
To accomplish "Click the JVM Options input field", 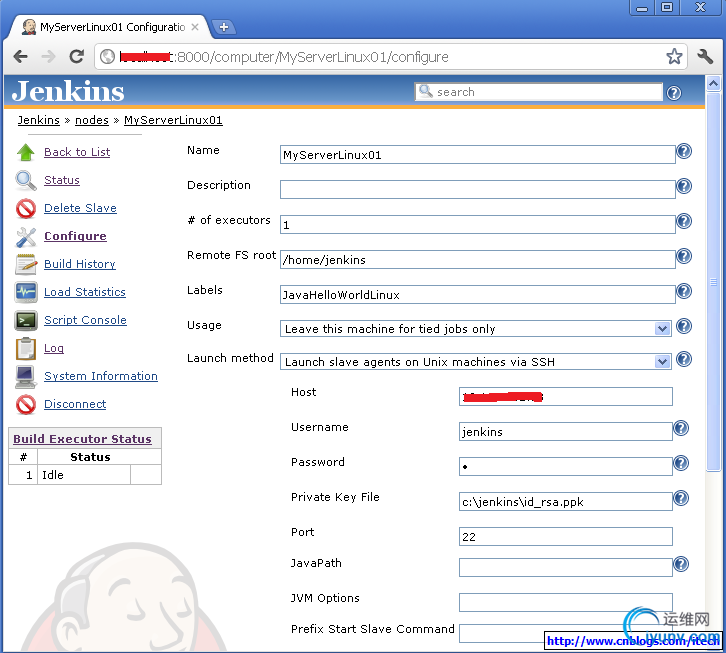I will [565, 603].
